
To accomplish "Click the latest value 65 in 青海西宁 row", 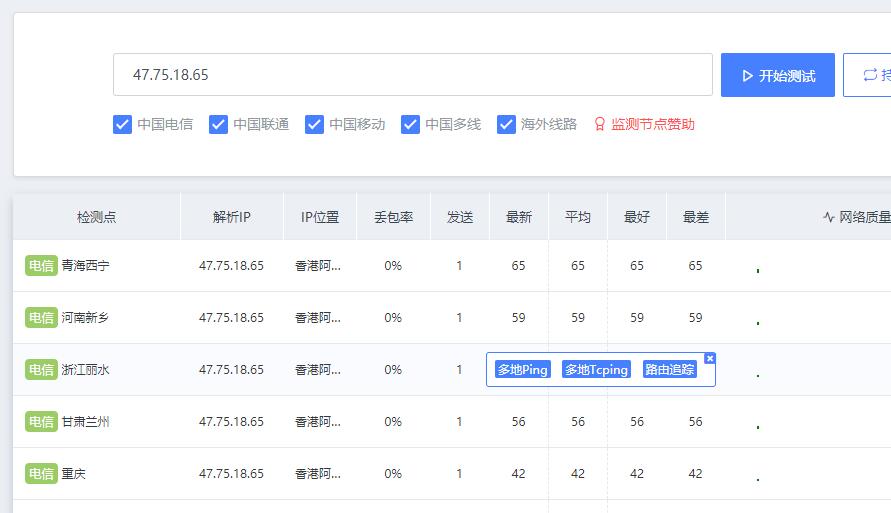I will tap(518, 265).
